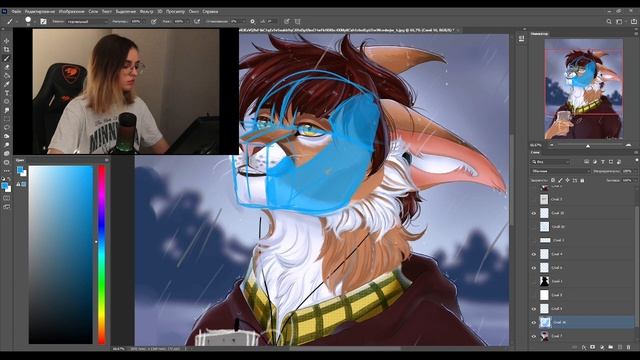Toggle airbrush build-up in the options bar
Image resolution: width=640 pixels, height=360 pixels.
(197, 21)
